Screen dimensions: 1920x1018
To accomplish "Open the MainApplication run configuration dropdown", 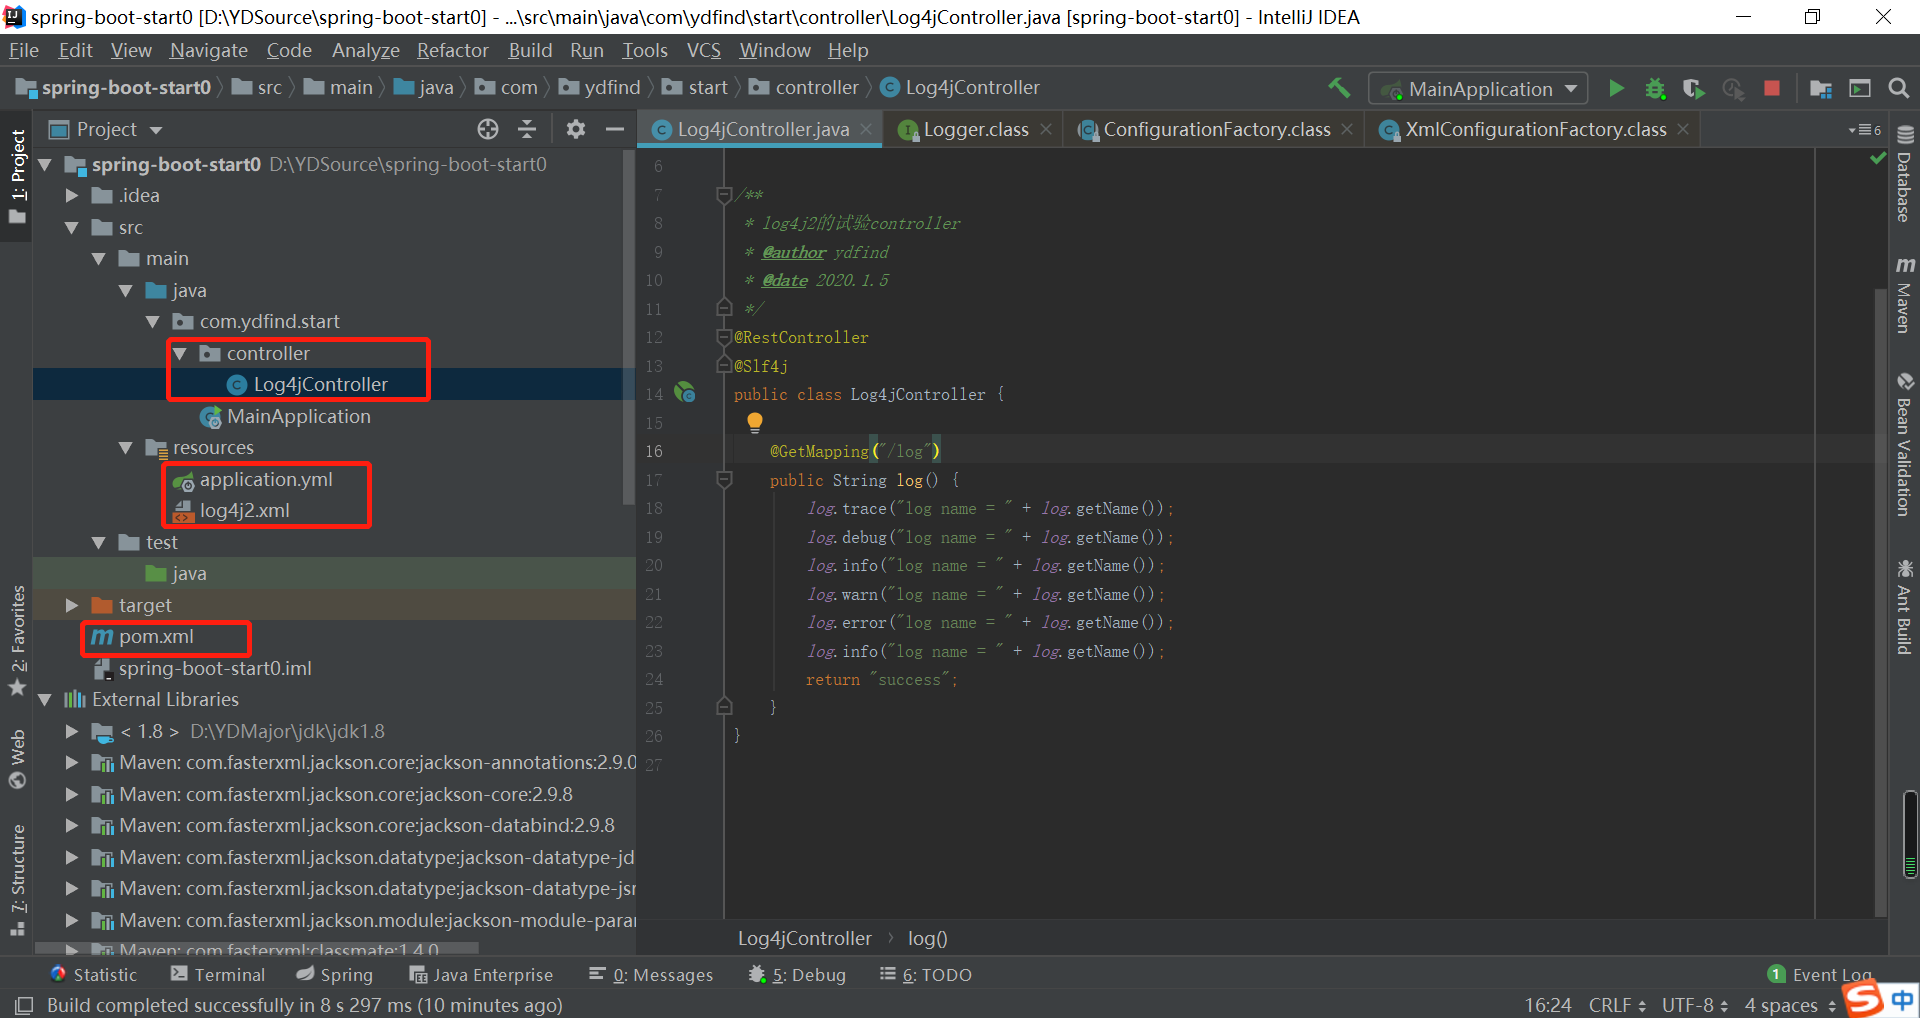I will pyautogui.click(x=1478, y=89).
